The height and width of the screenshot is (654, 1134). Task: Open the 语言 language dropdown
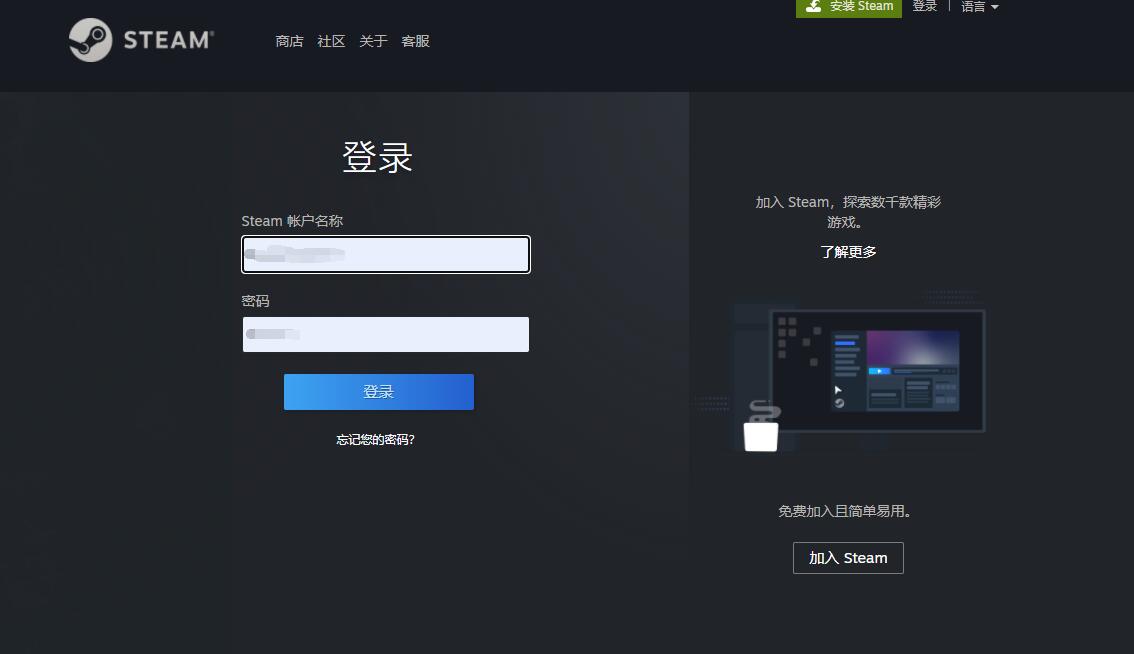point(973,6)
